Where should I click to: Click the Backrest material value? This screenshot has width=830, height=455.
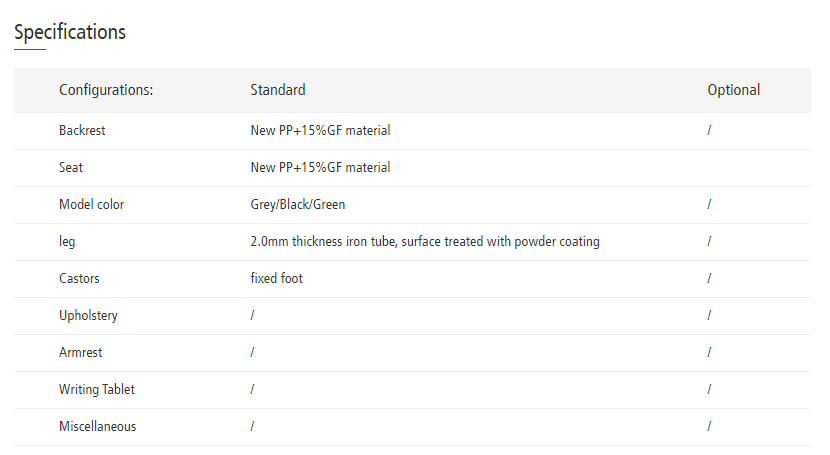[320, 131]
